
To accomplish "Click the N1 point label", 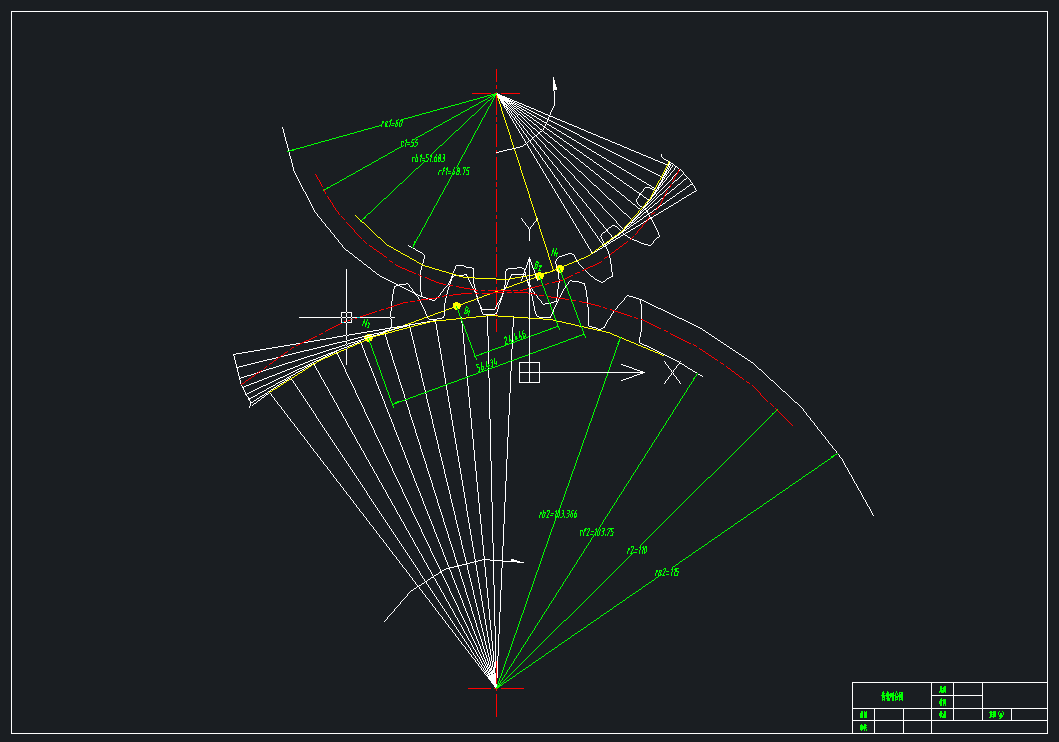I will [554, 253].
